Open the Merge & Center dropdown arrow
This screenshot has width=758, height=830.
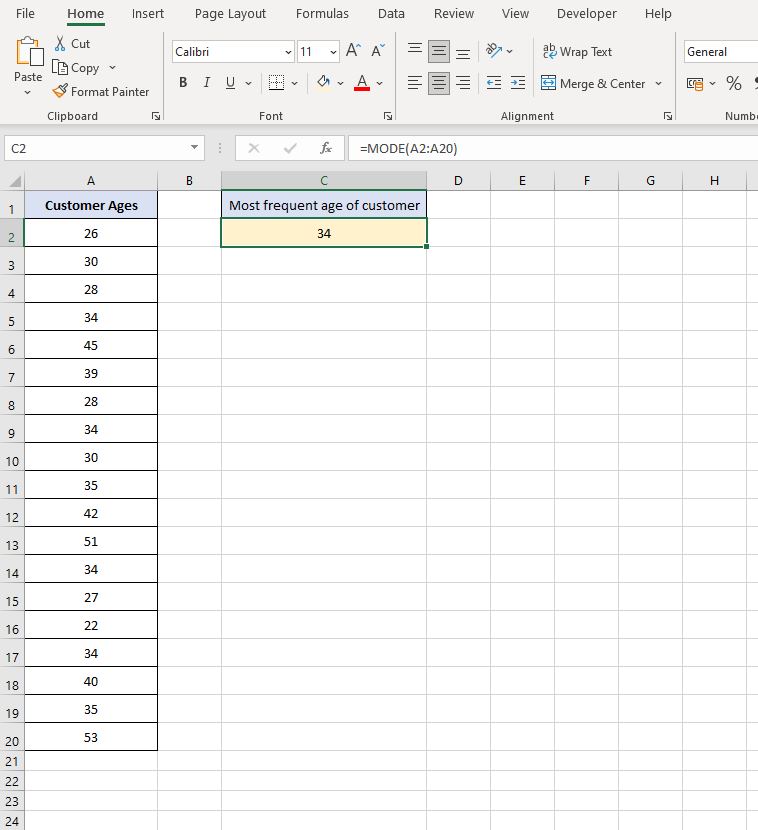[x=658, y=84]
